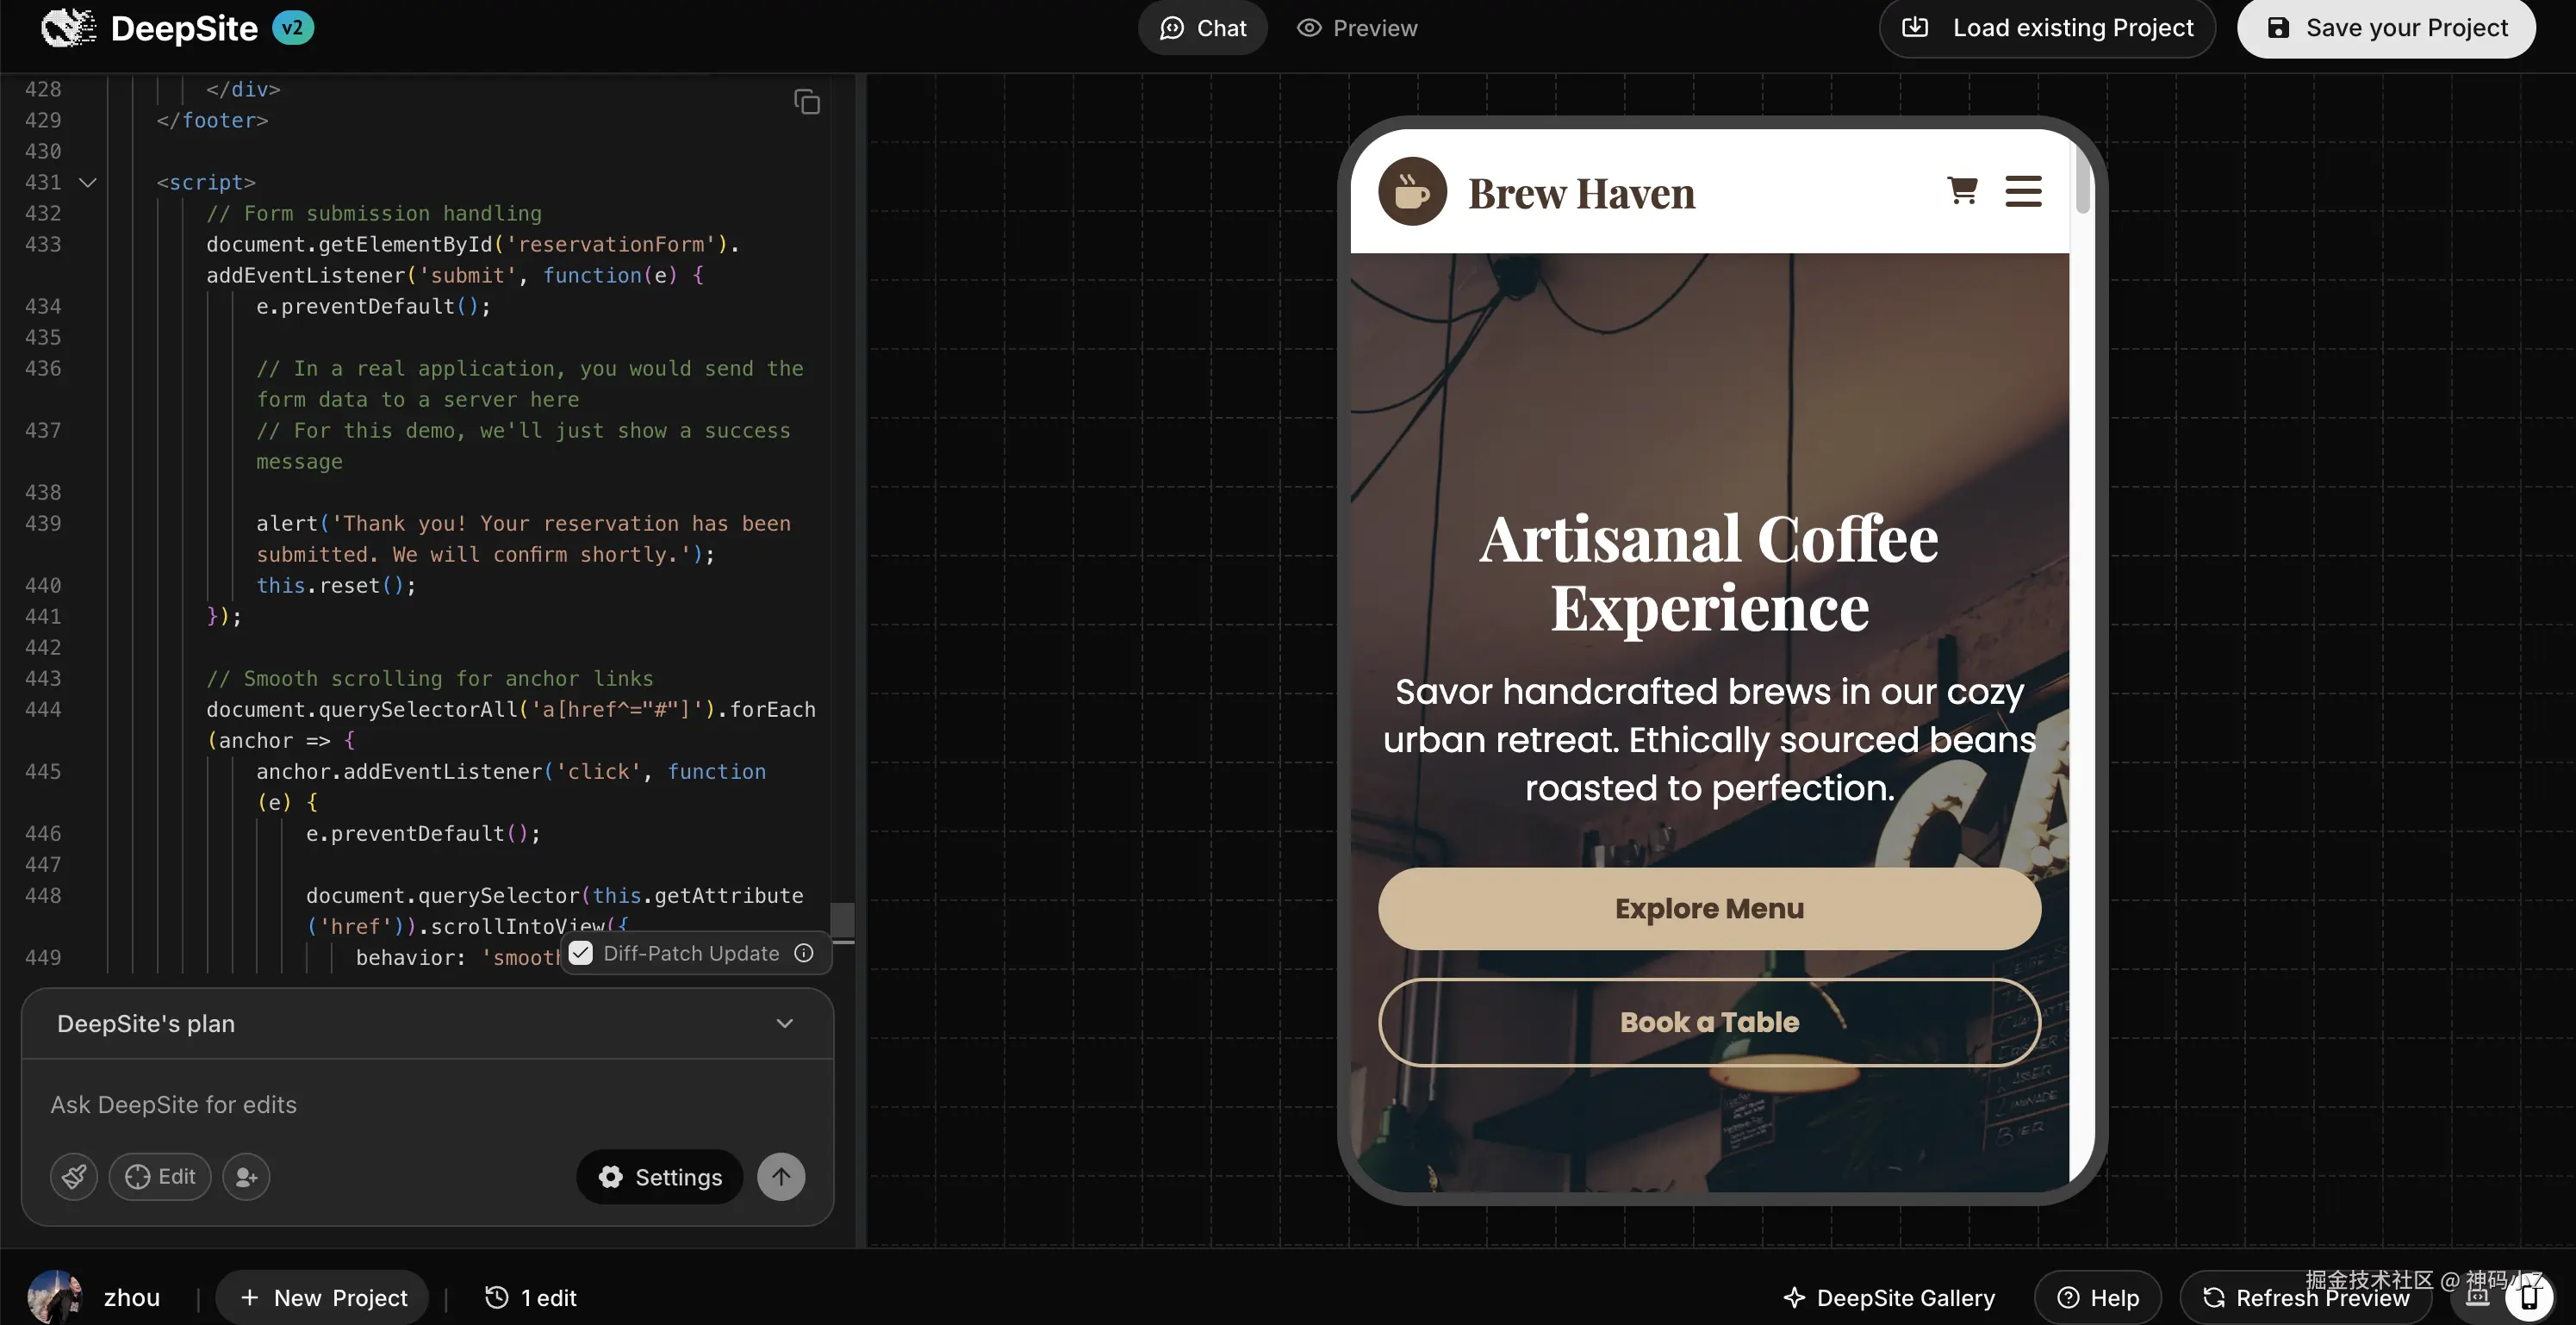
Task: Switch to desktop laptop preview mode
Action: coord(2478,1297)
